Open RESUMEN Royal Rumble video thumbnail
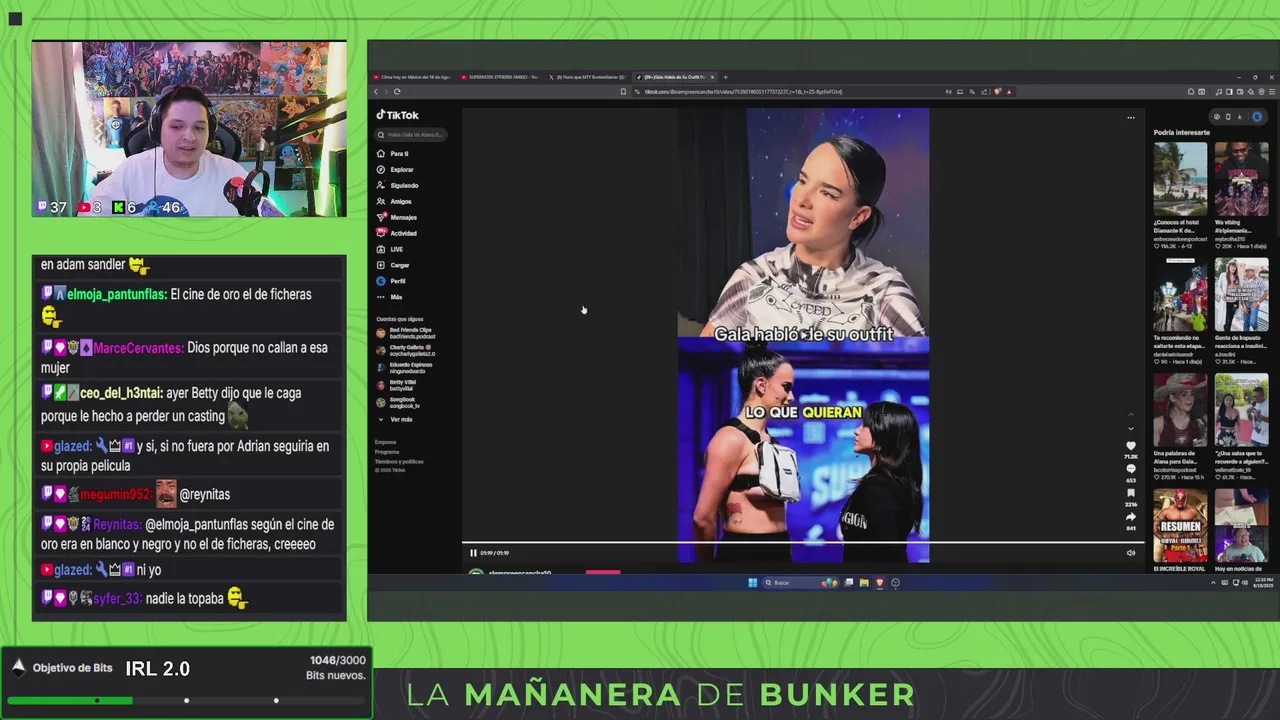 tap(1180, 525)
